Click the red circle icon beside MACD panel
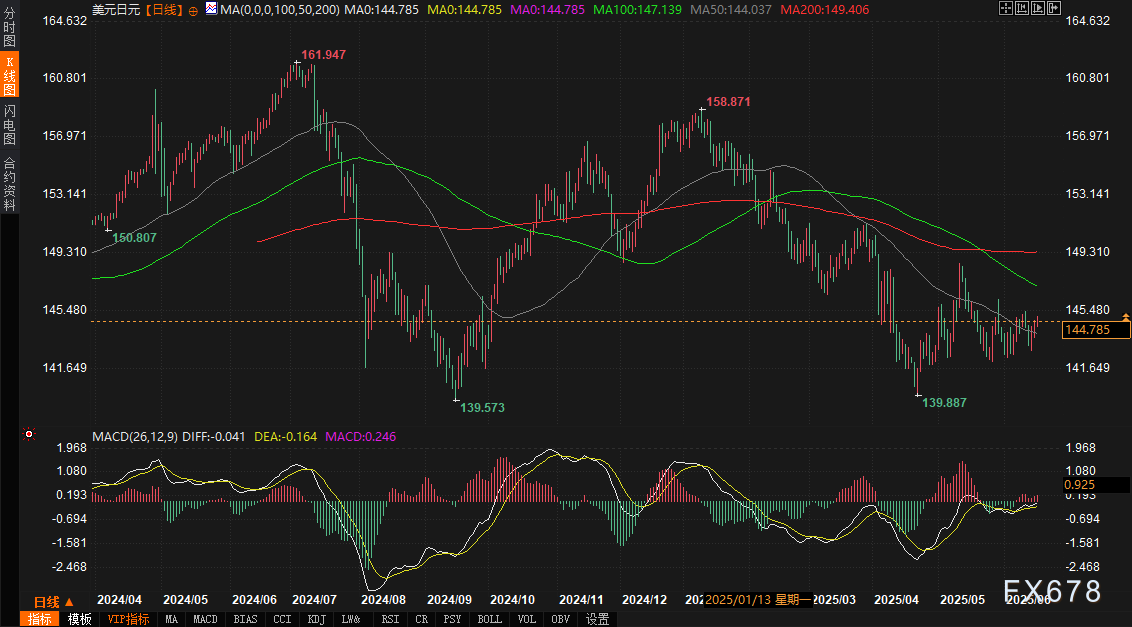The width and height of the screenshot is (1132, 627). [28, 435]
